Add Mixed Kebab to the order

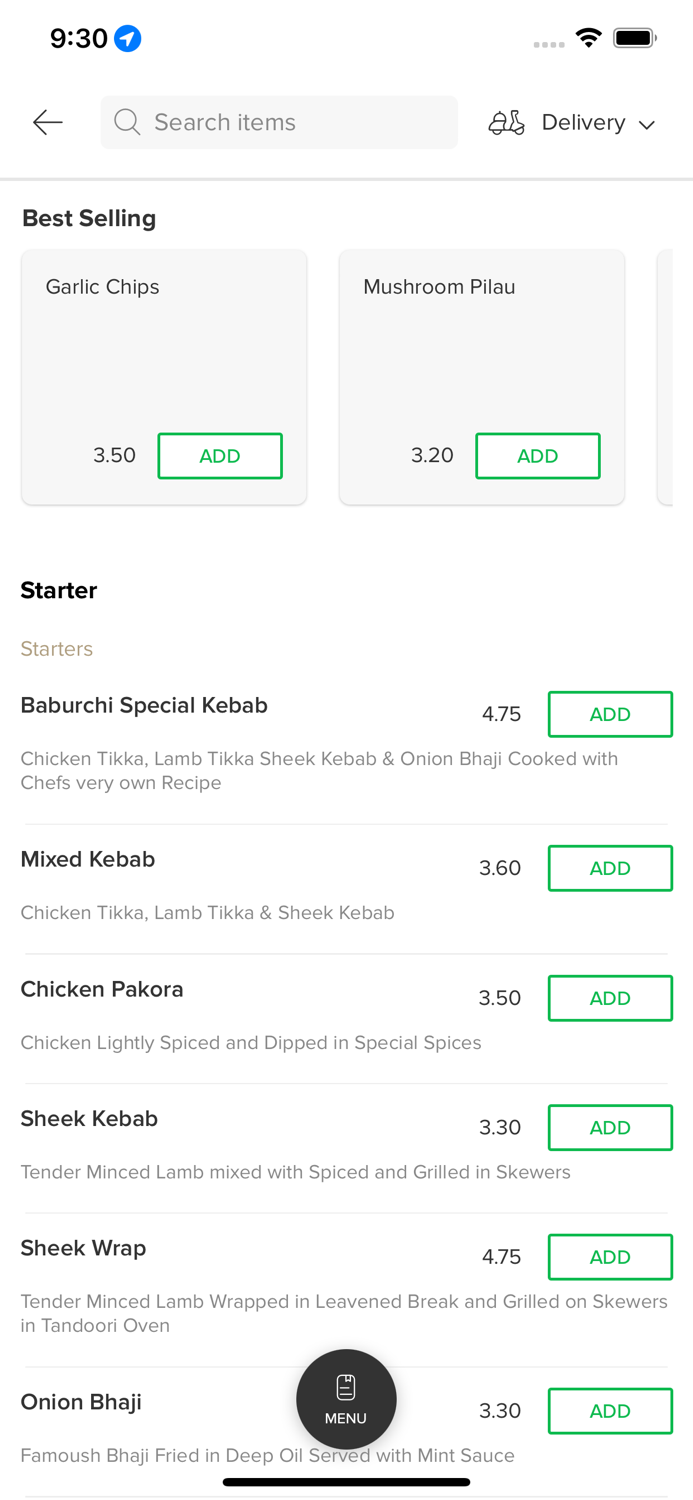click(610, 868)
